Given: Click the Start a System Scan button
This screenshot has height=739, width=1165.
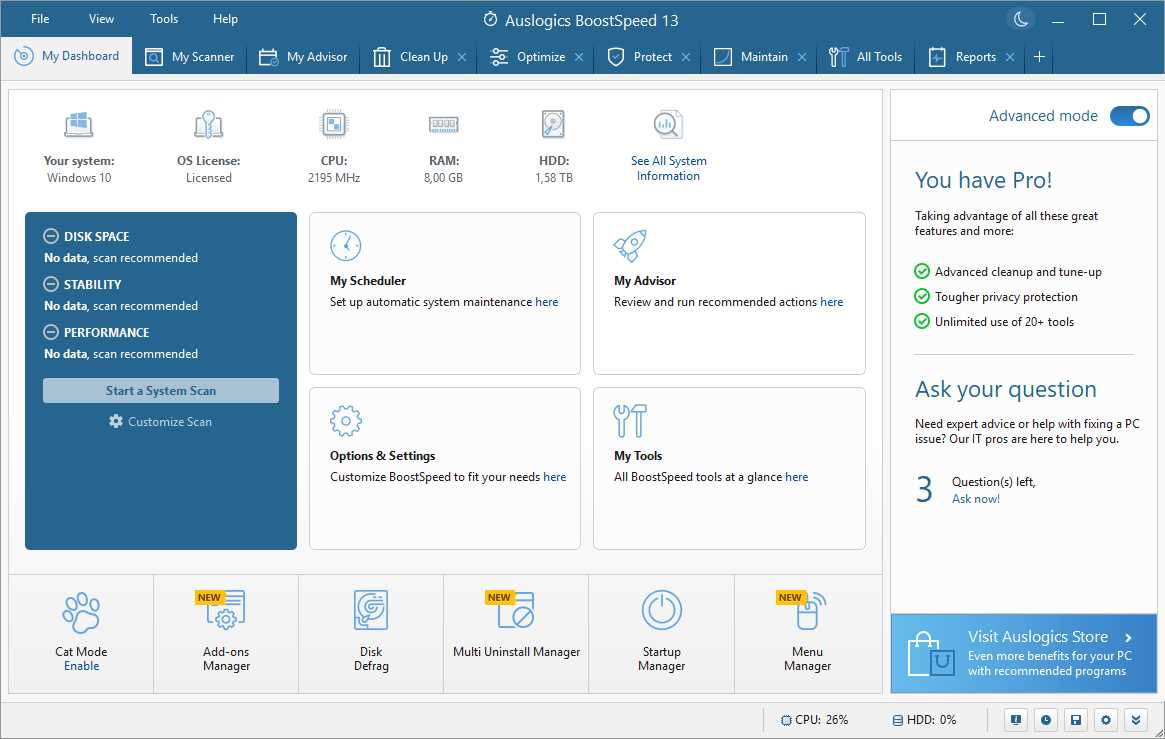Looking at the screenshot, I should pos(160,391).
